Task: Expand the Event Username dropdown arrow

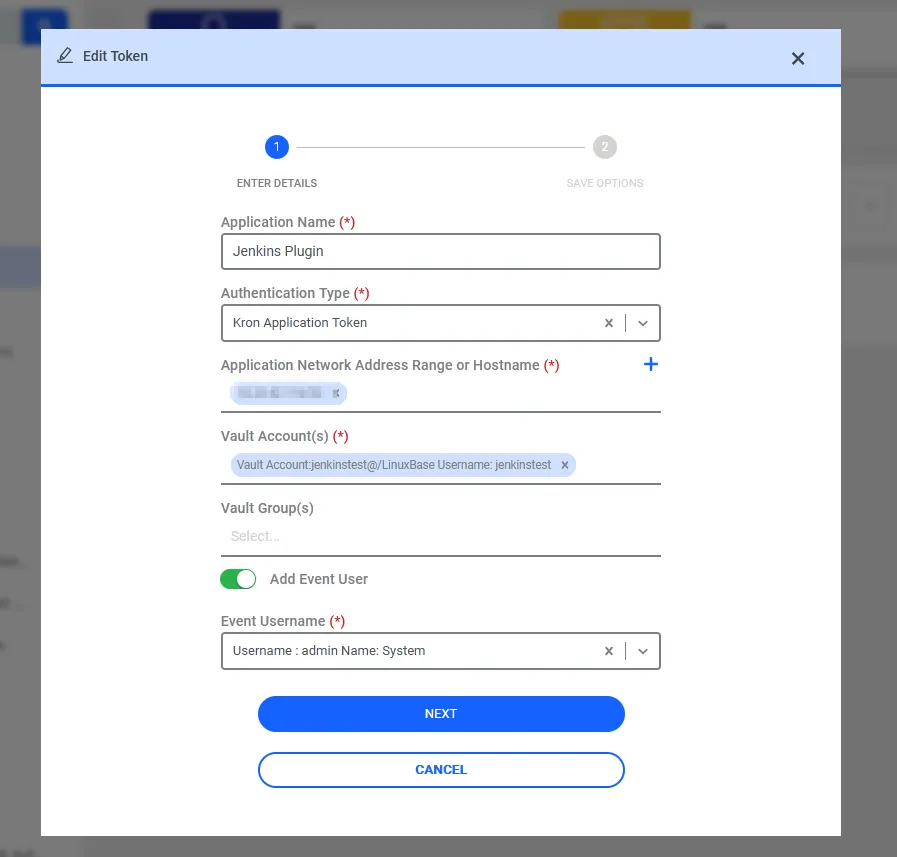Action: pyautogui.click(x=643, y=651)
